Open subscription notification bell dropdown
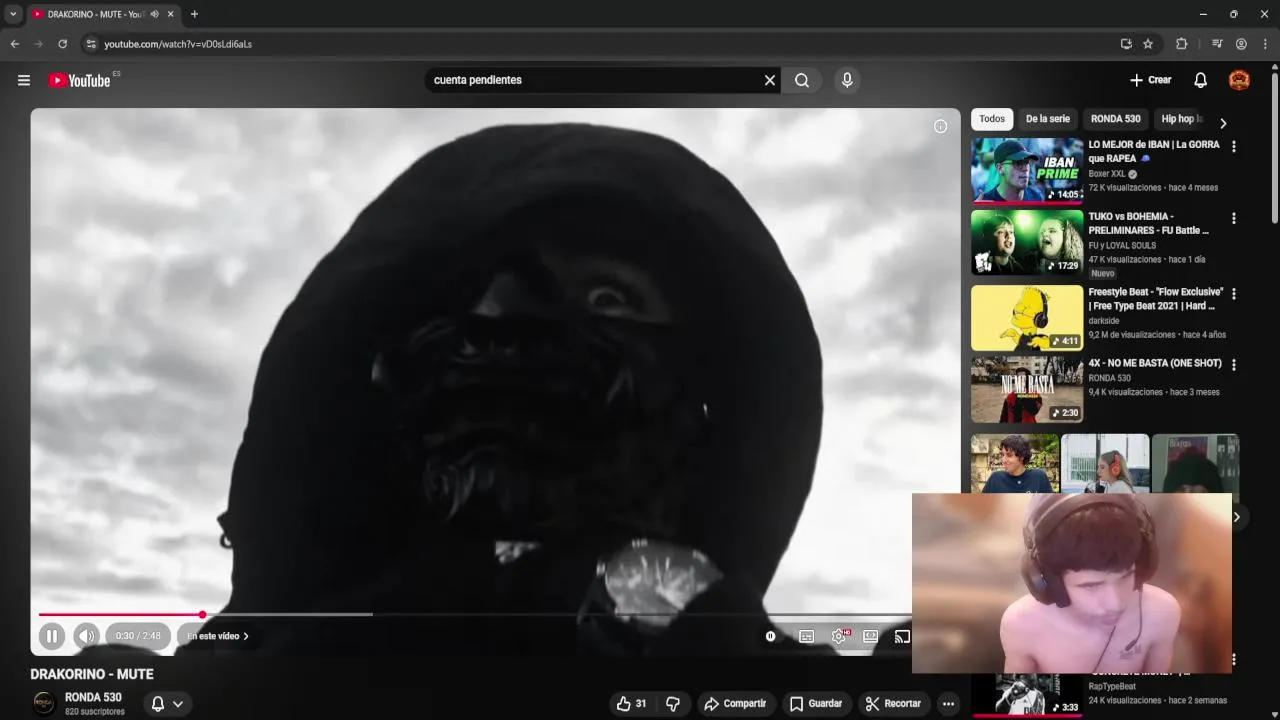This screenshot has width=1280, height=720. [167, 704]
